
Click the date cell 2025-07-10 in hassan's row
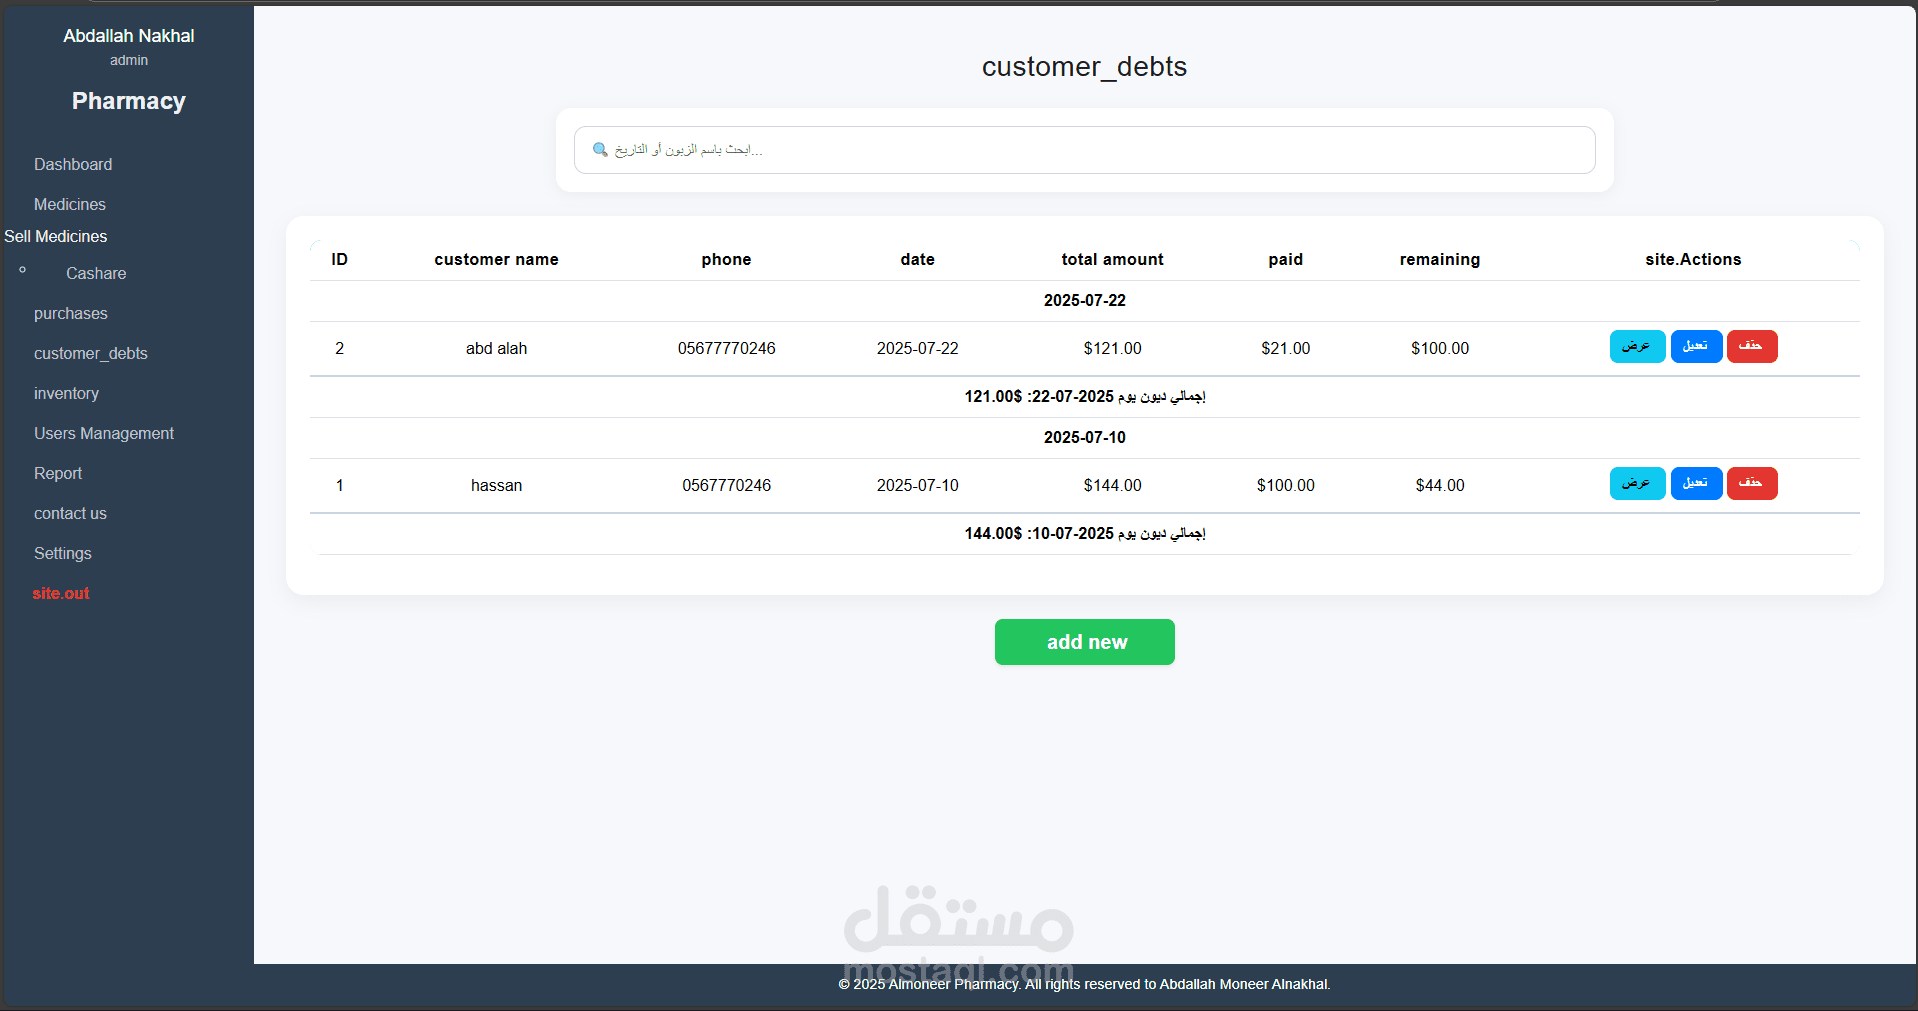coord(917,485)
